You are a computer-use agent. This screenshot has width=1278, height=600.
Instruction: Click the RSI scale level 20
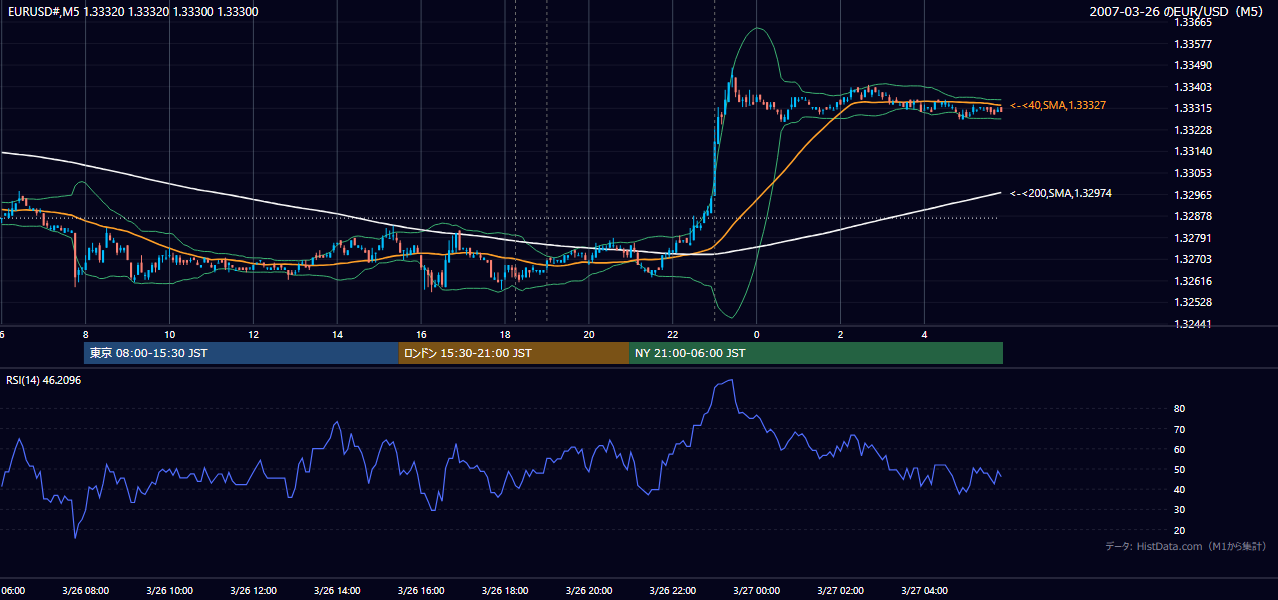click(1179, 530)
